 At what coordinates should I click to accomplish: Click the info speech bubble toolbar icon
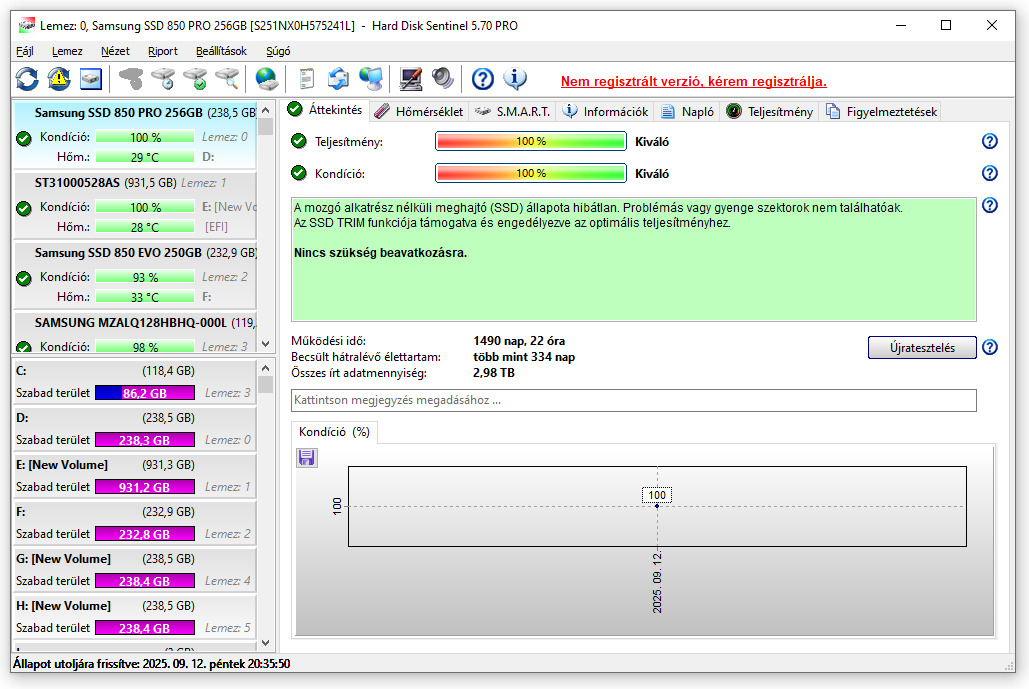pos(515,79)
